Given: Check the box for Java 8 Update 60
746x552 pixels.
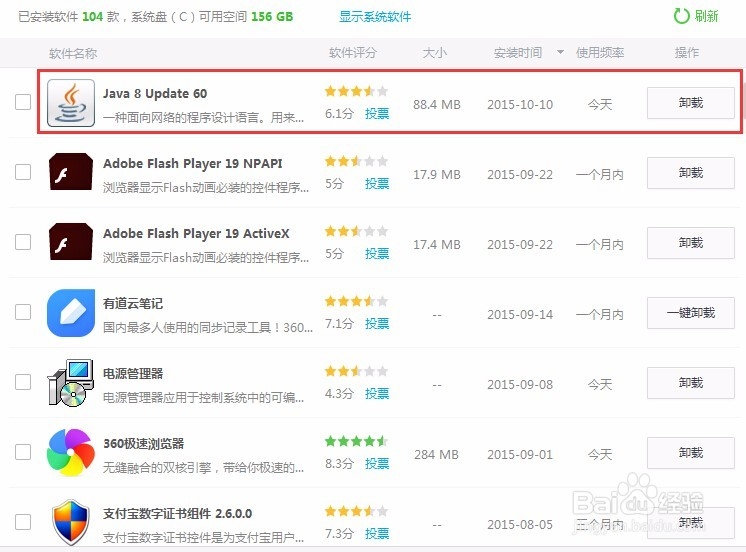Looking at the screenshot, I should pos(23,102).
